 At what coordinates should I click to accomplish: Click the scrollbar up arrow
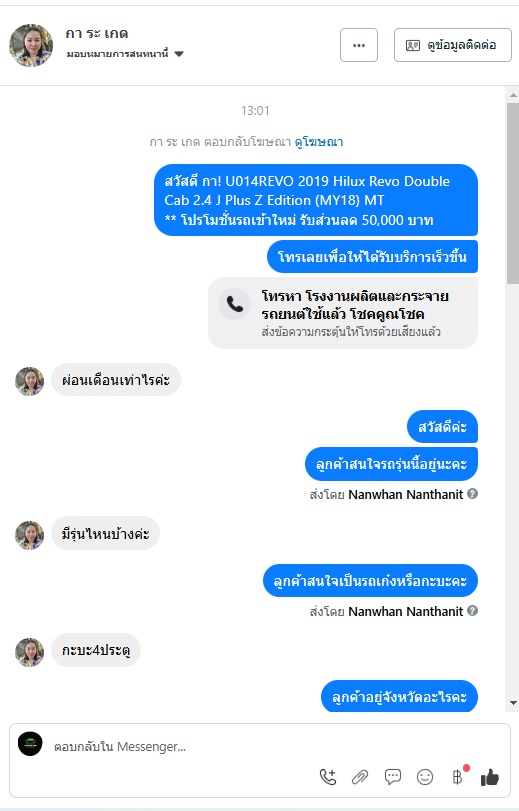click(513, 95)
